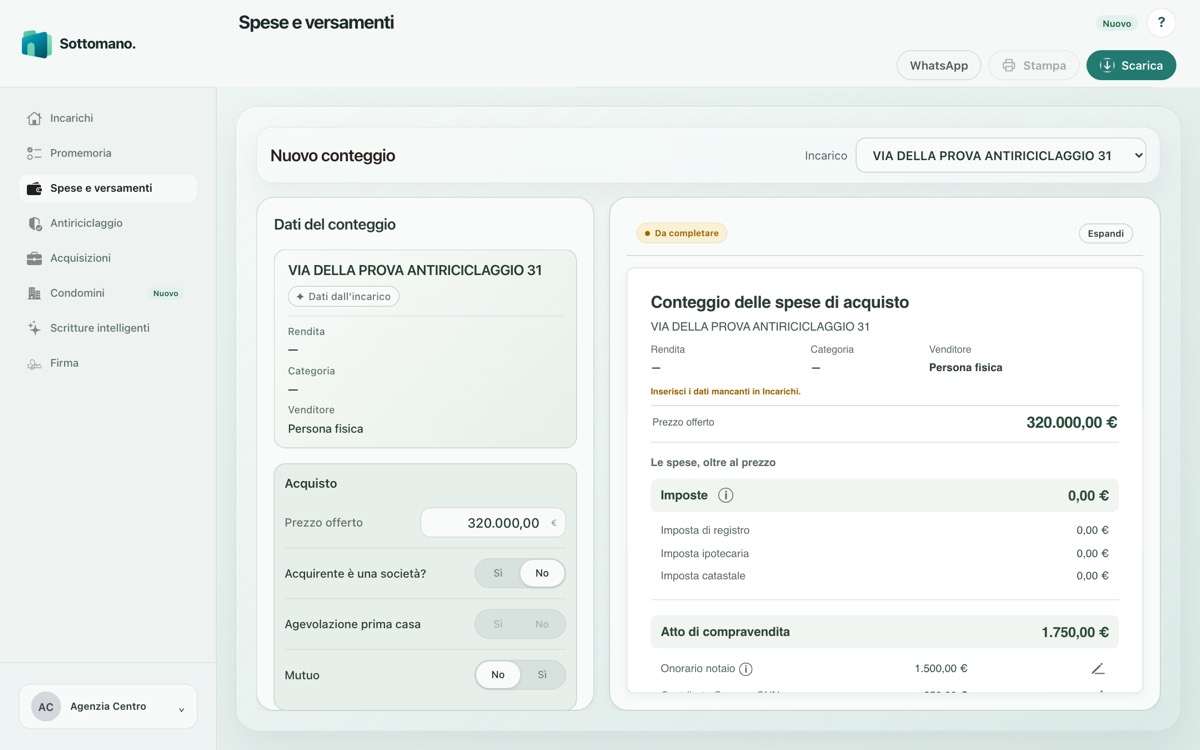Click the Onorario notaio amount 1.500,00 €

point(941,669)
